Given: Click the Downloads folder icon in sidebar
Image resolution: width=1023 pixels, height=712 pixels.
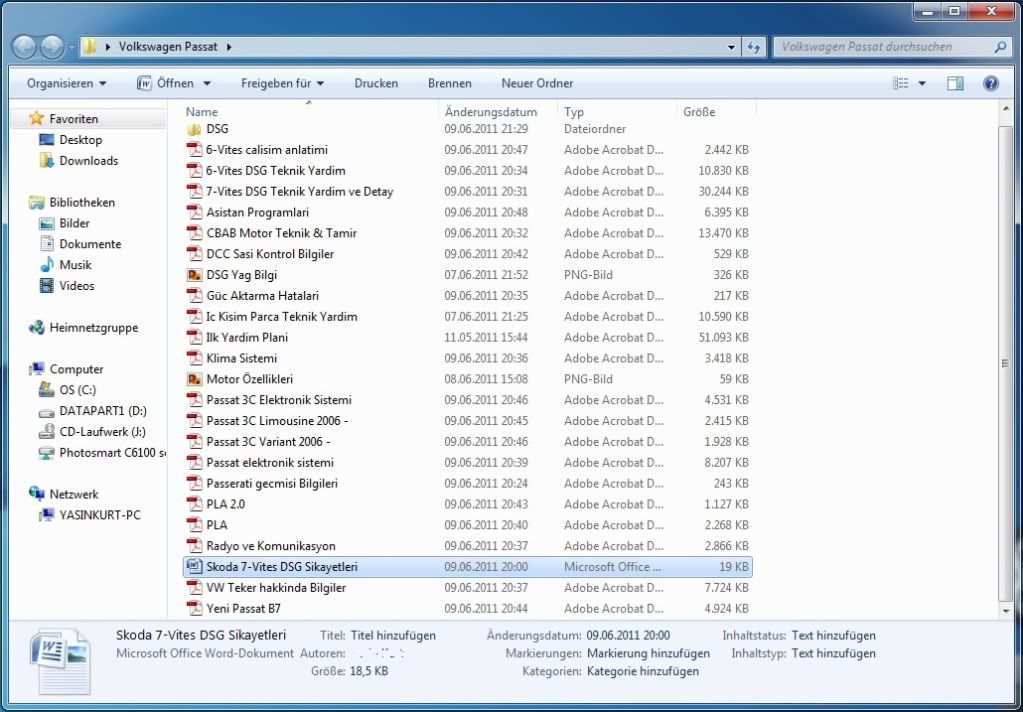Looking at the screenshot, I should 46,161.
